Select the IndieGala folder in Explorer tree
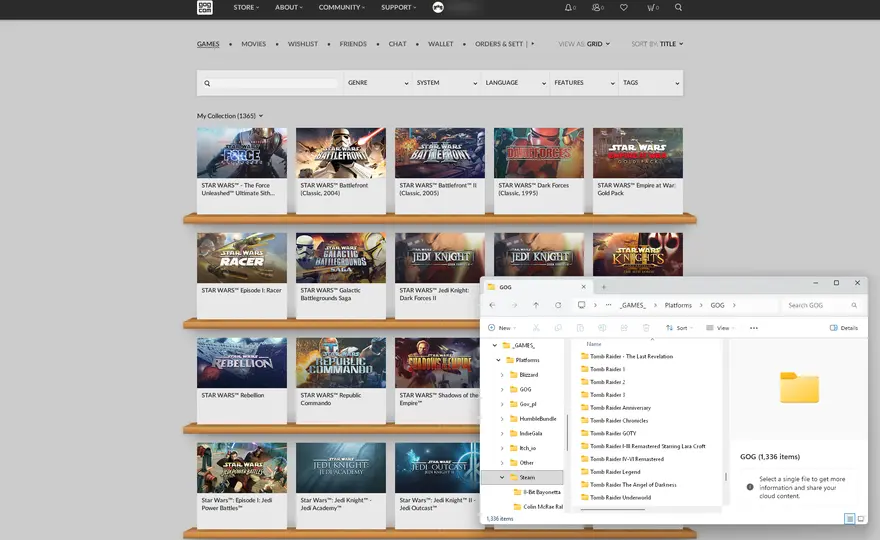Viewport: 880px width, 540px height. (x=530, y=433)
